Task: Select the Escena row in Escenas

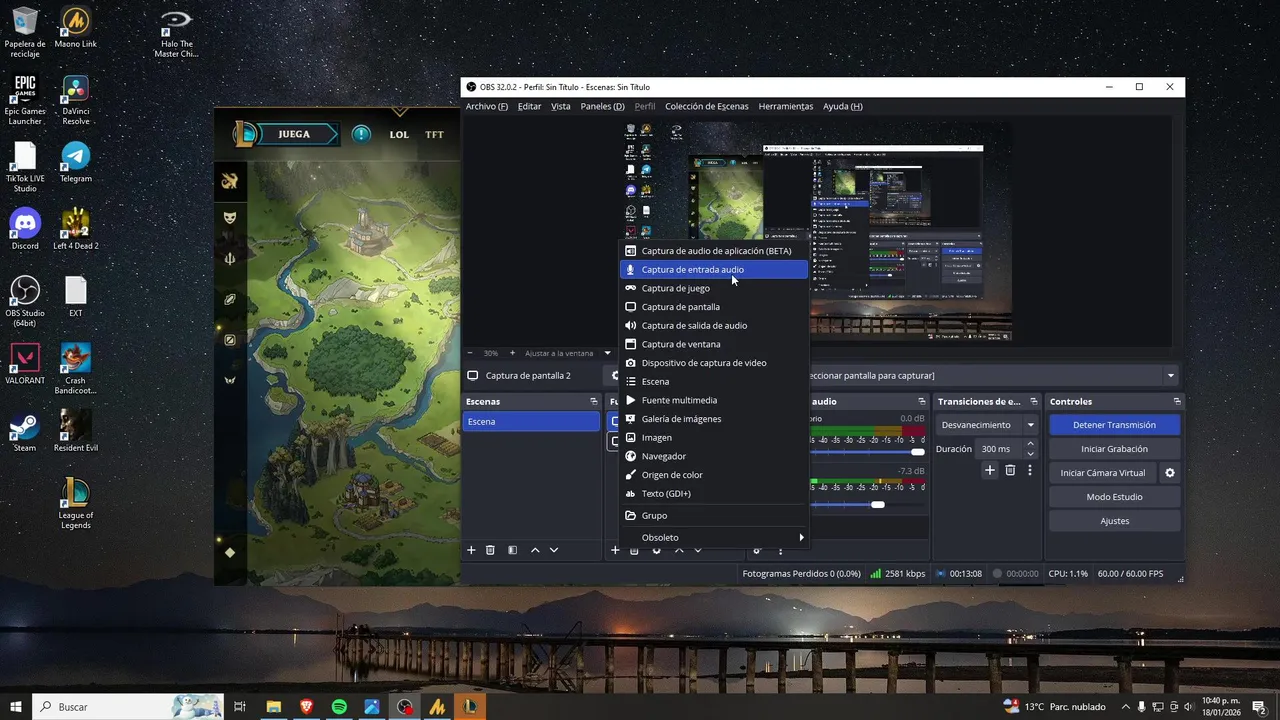Action: pyautogui.click(x=531, y=422)
